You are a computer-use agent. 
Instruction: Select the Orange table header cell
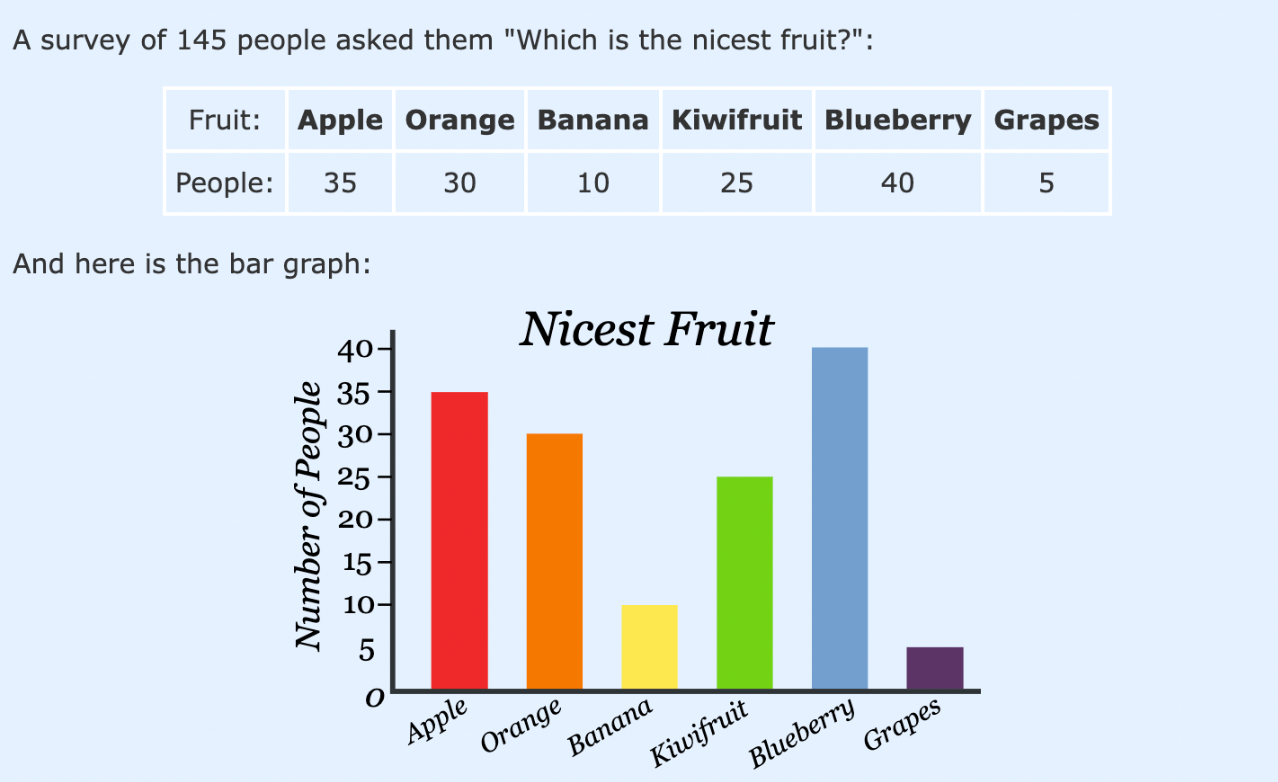pyautogui.click(x=460, y=120)
